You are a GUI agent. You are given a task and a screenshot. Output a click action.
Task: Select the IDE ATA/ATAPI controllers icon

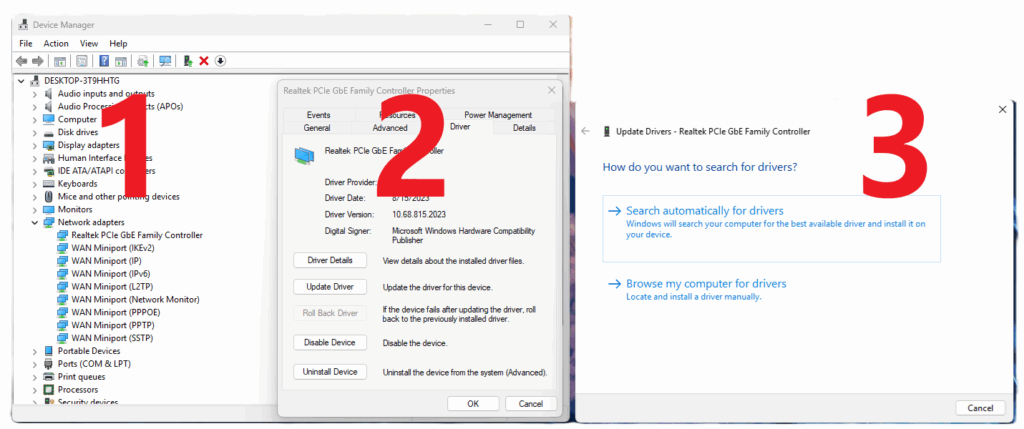coord(48,171)
